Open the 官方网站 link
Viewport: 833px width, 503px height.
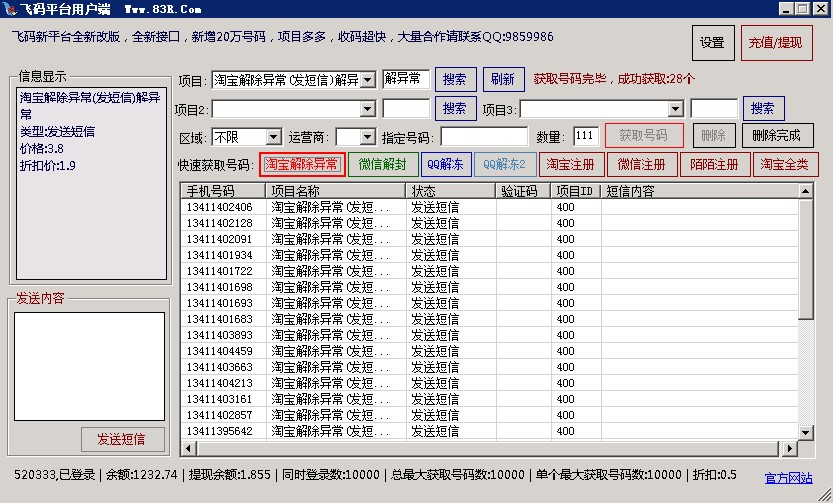788,478
